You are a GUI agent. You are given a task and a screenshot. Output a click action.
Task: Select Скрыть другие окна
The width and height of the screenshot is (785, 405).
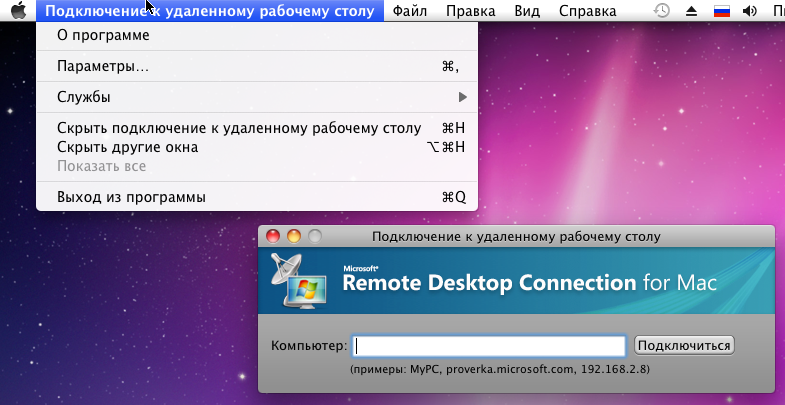257,147
